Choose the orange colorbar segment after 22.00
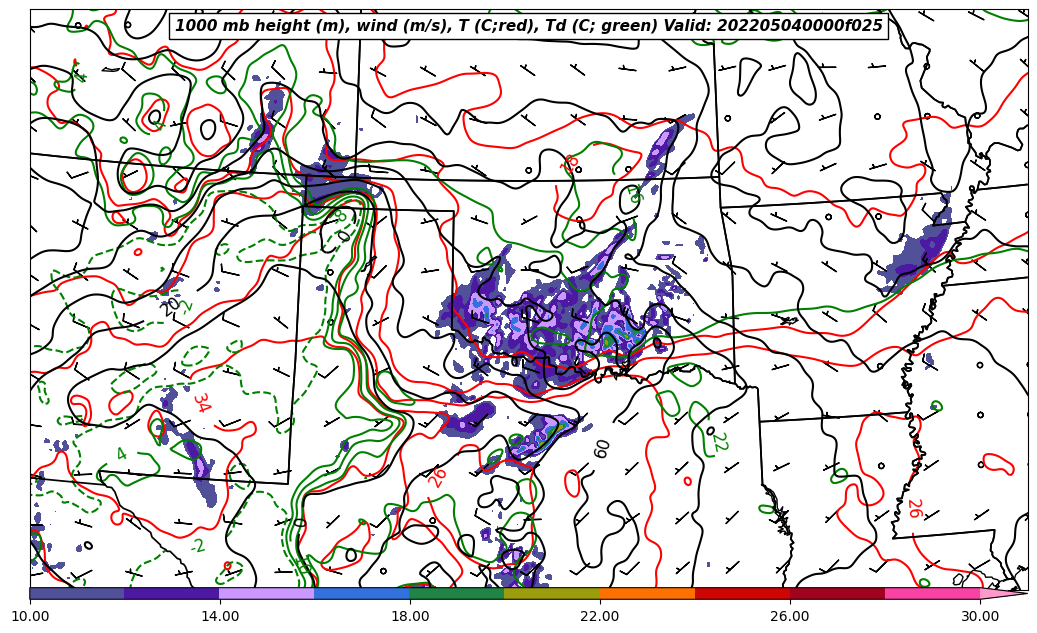Image resolution: width=1037 pixels, height=633 pixels. 647,593
